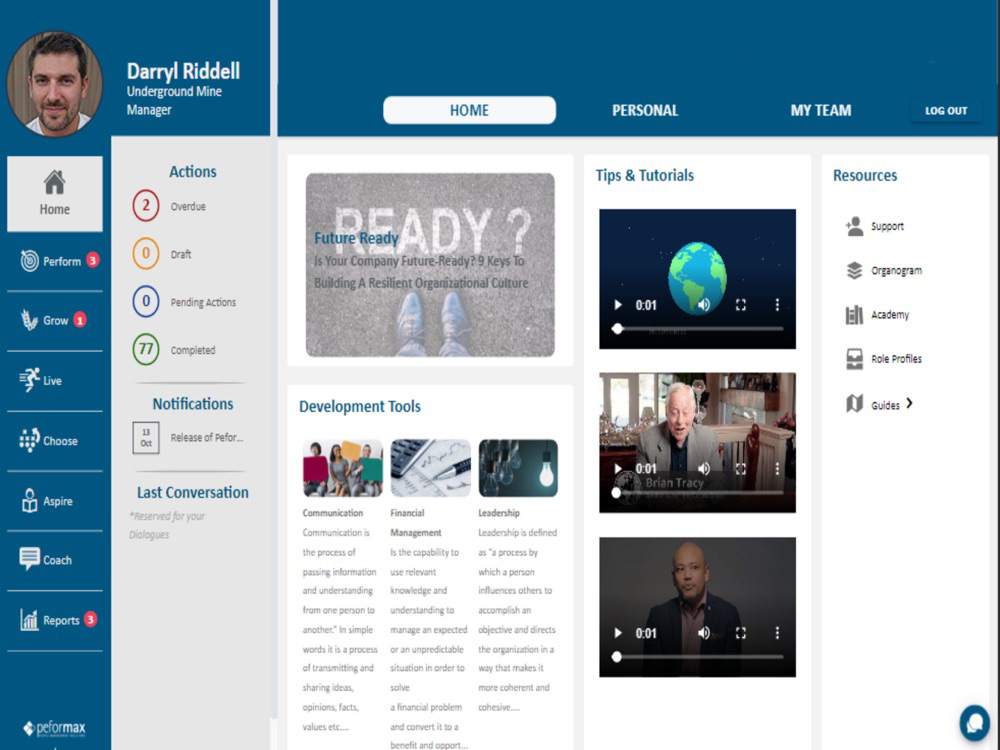Expand the Guides chevron

pos(909,404)
